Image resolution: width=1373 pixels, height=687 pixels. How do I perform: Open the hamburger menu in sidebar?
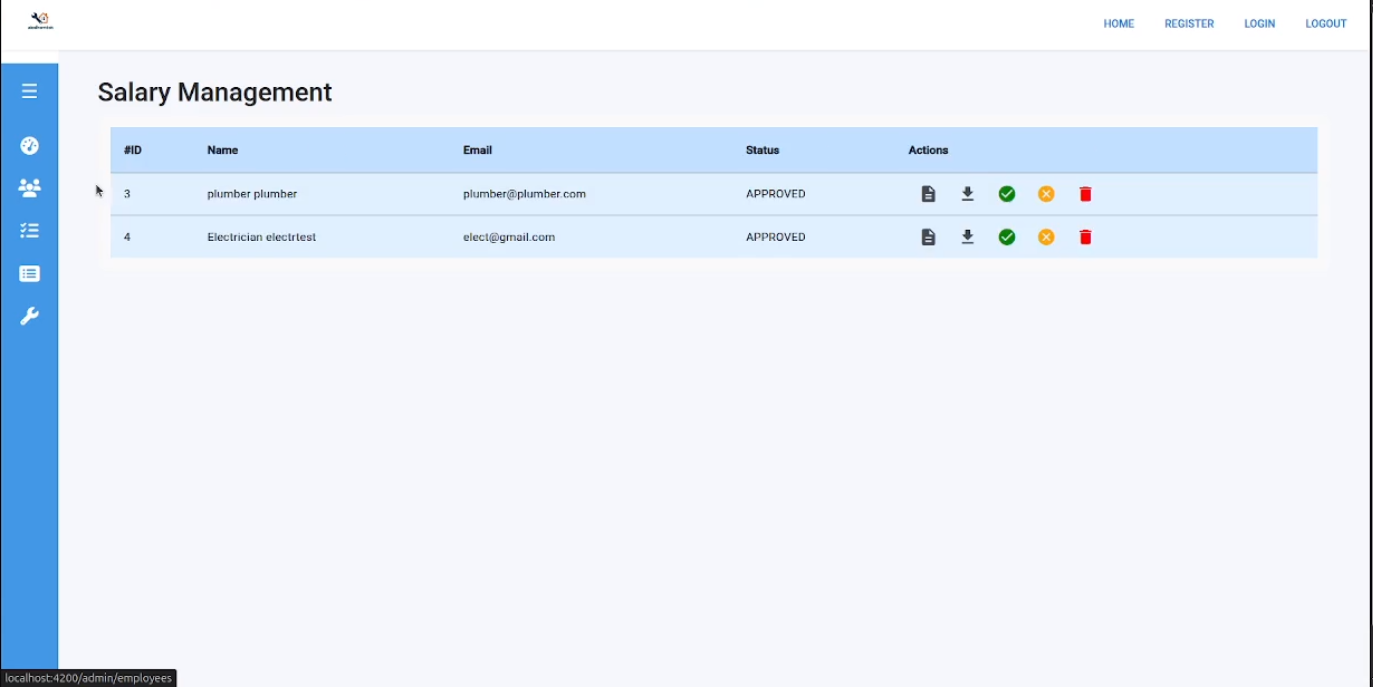pyautogui.click(x=29, y=91)
